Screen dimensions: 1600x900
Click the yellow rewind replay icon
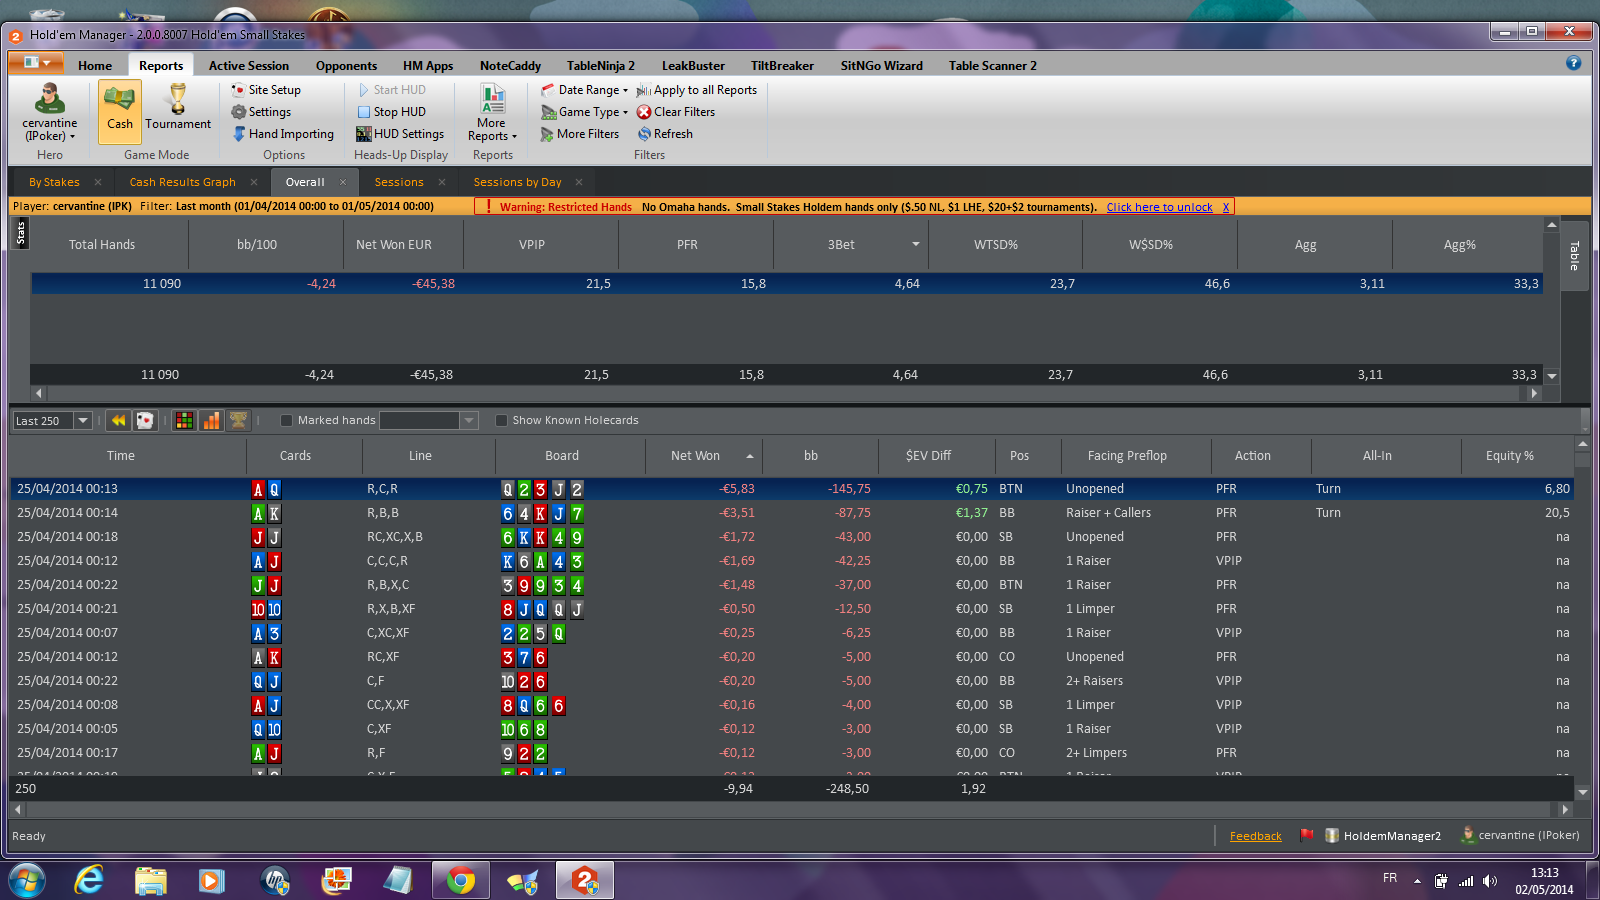click(x=118, y=421)
